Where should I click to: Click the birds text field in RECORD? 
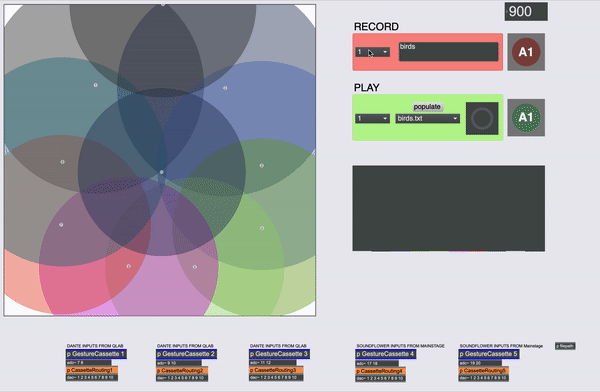coord(448,52)
